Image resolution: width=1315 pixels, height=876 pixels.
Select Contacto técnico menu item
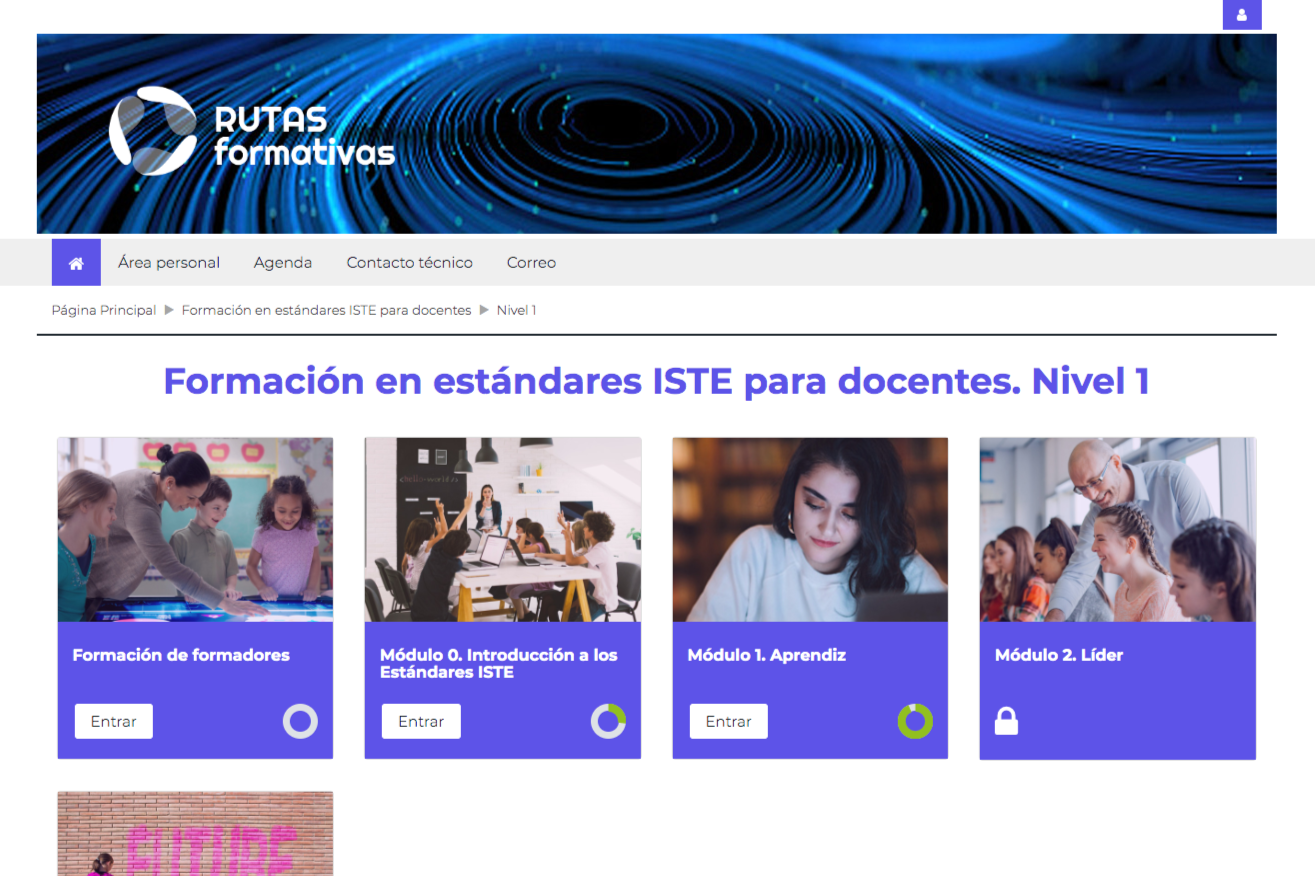pos(409,263)
